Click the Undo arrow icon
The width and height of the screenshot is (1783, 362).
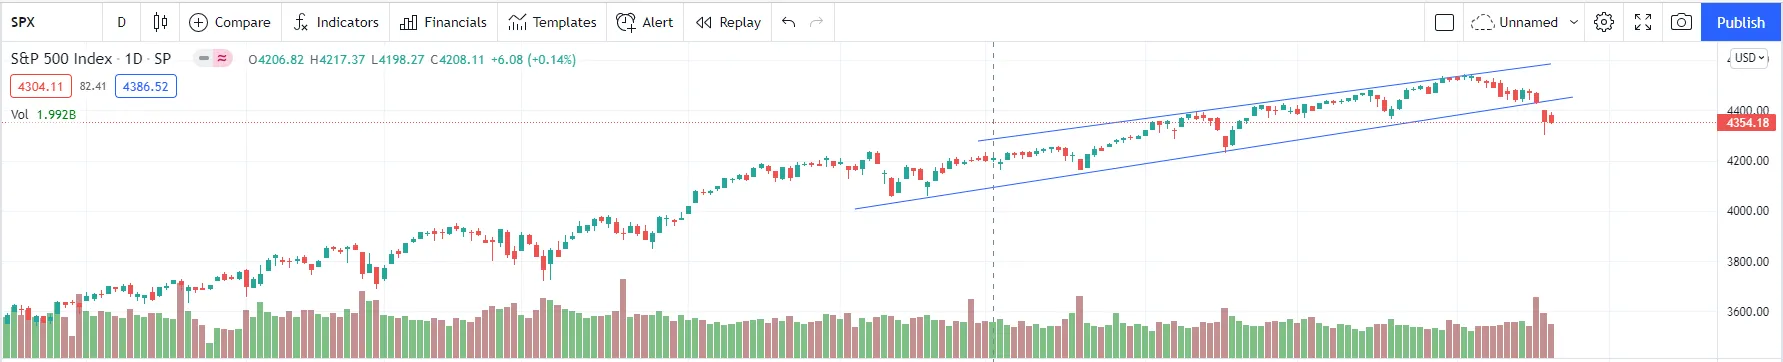[789, 22]
